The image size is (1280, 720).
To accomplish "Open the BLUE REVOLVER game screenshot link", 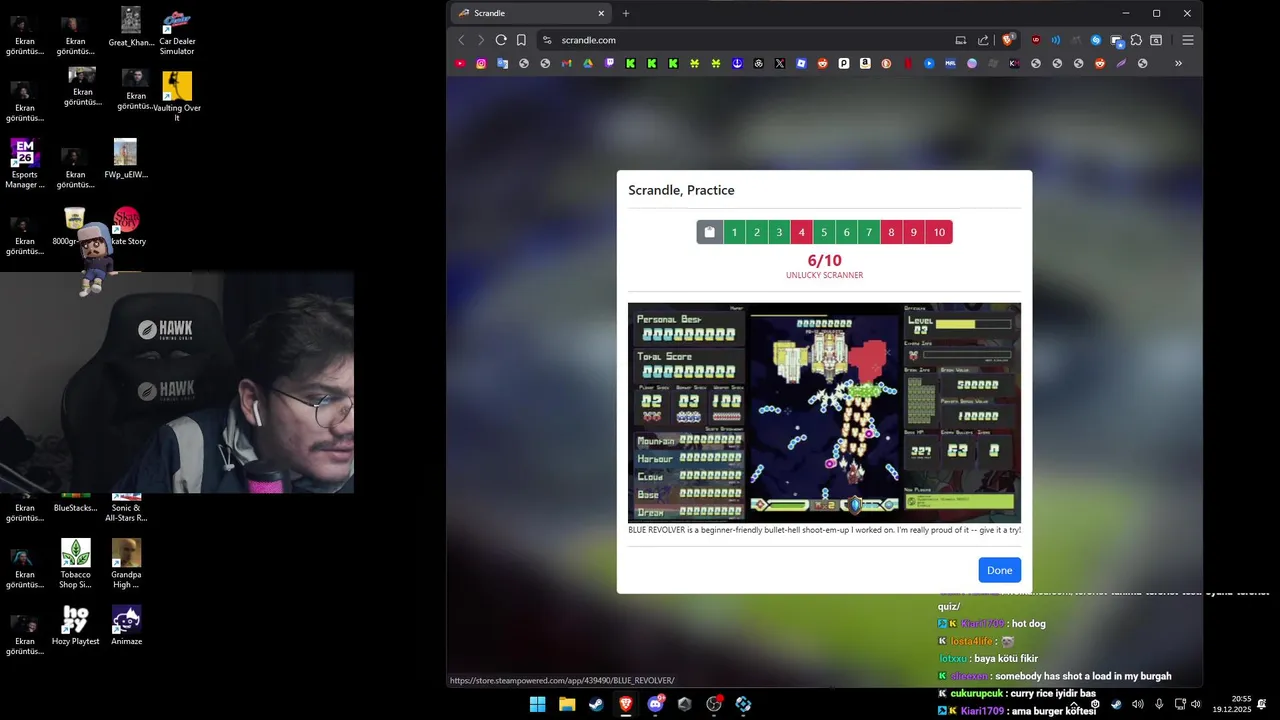I will click(824, 412).
